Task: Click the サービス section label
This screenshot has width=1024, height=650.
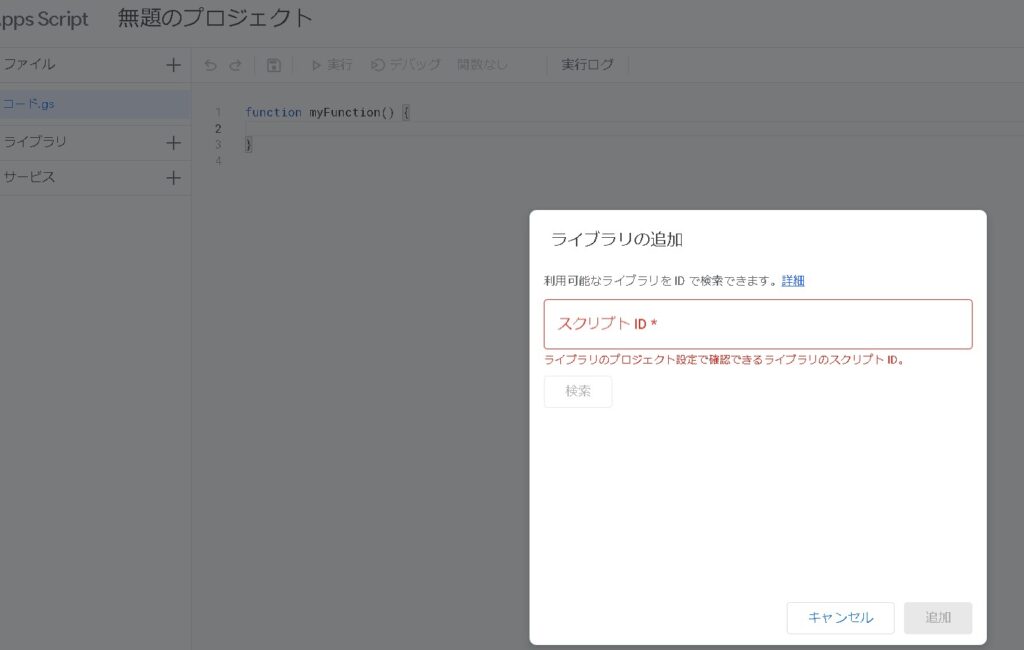Action: click(29, 178)
